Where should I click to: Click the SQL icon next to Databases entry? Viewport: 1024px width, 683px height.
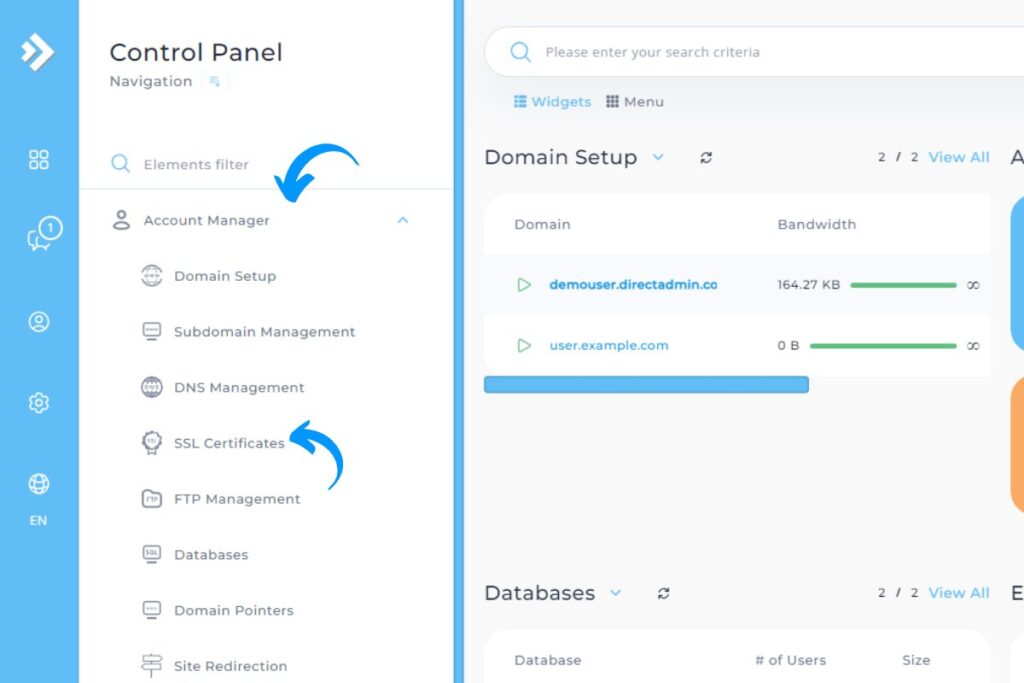(x=151, y=554)
